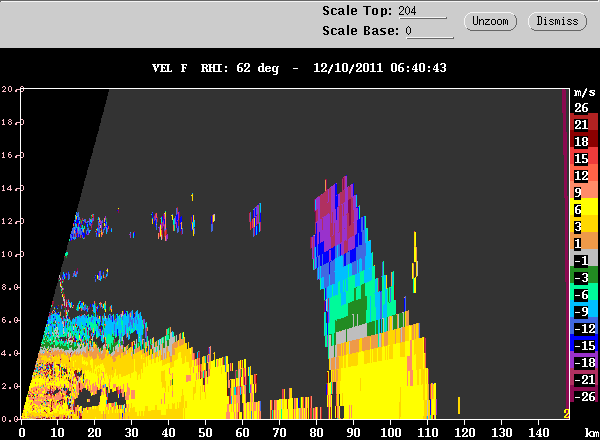Select the -26 m/s legend swatch

pyautogui.click(x=584, y=394)
